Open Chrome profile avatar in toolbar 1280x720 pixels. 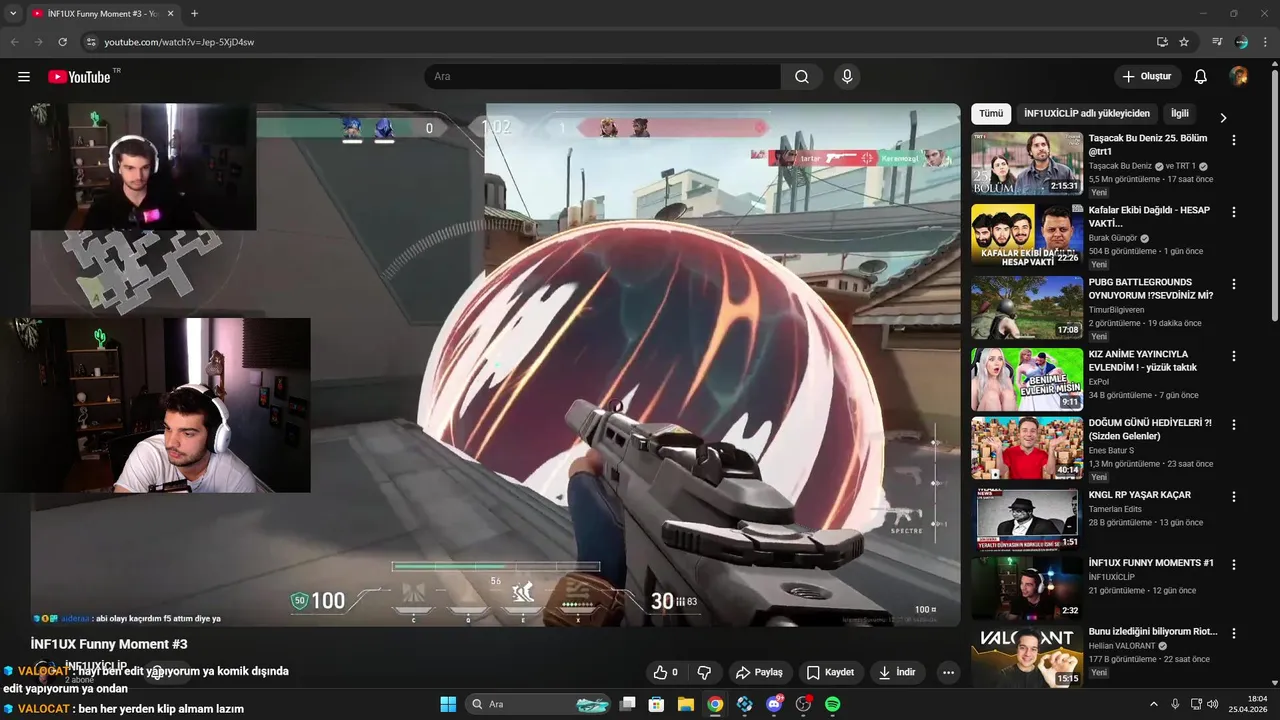click(x=1241, y=42)
